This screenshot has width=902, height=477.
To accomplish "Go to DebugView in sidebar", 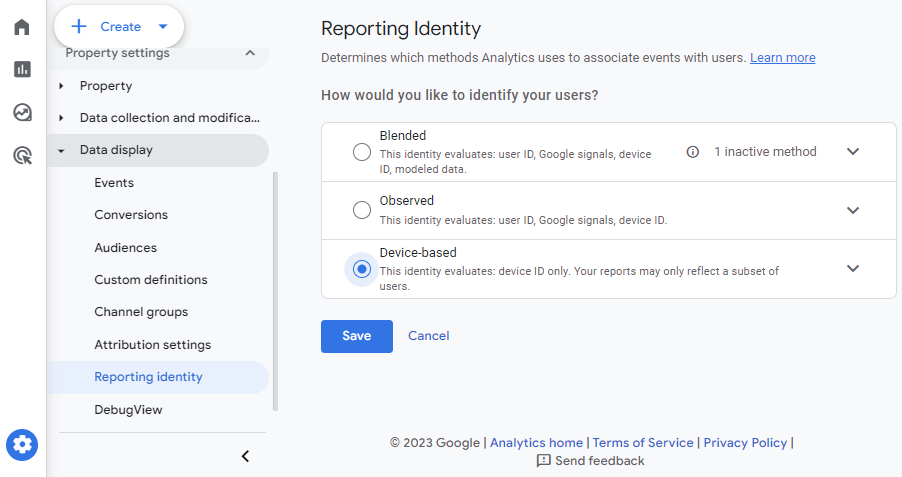I will 128,410.
